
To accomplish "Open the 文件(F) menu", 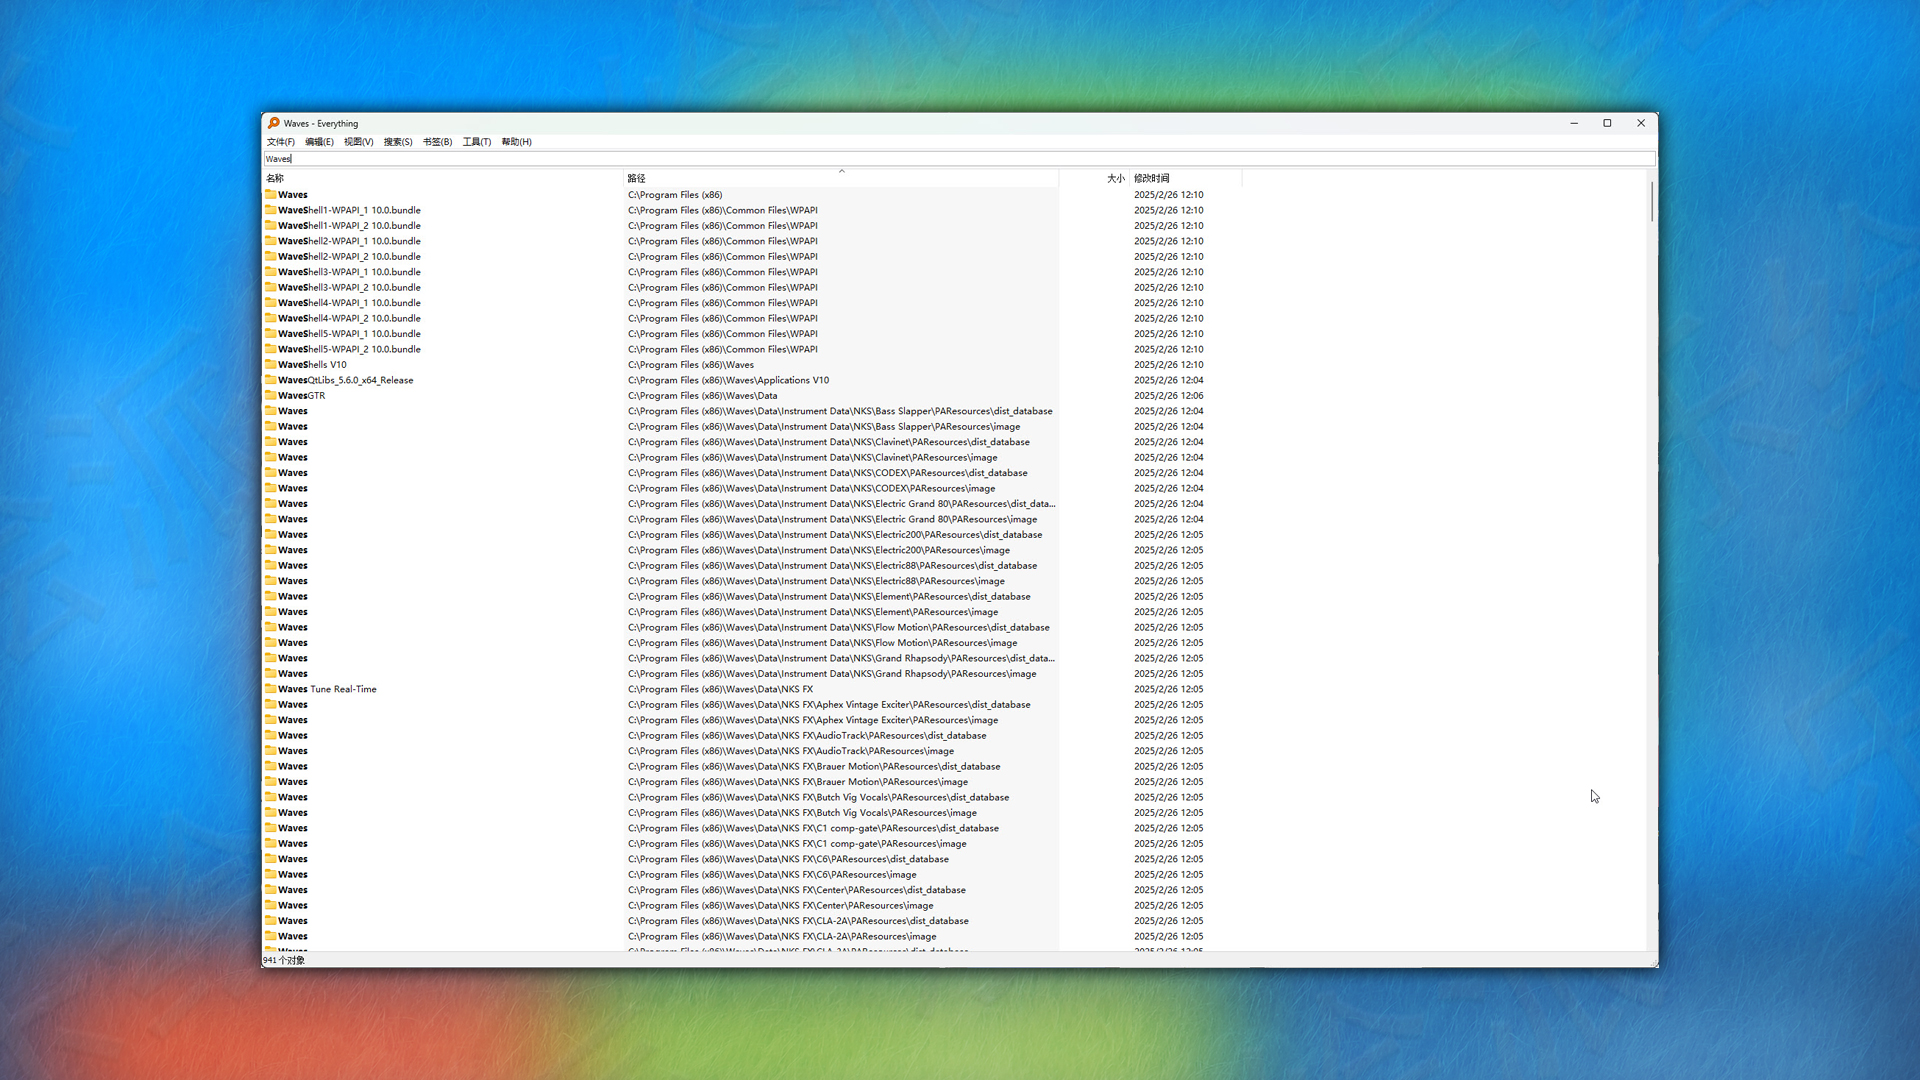I will [280, 142].
